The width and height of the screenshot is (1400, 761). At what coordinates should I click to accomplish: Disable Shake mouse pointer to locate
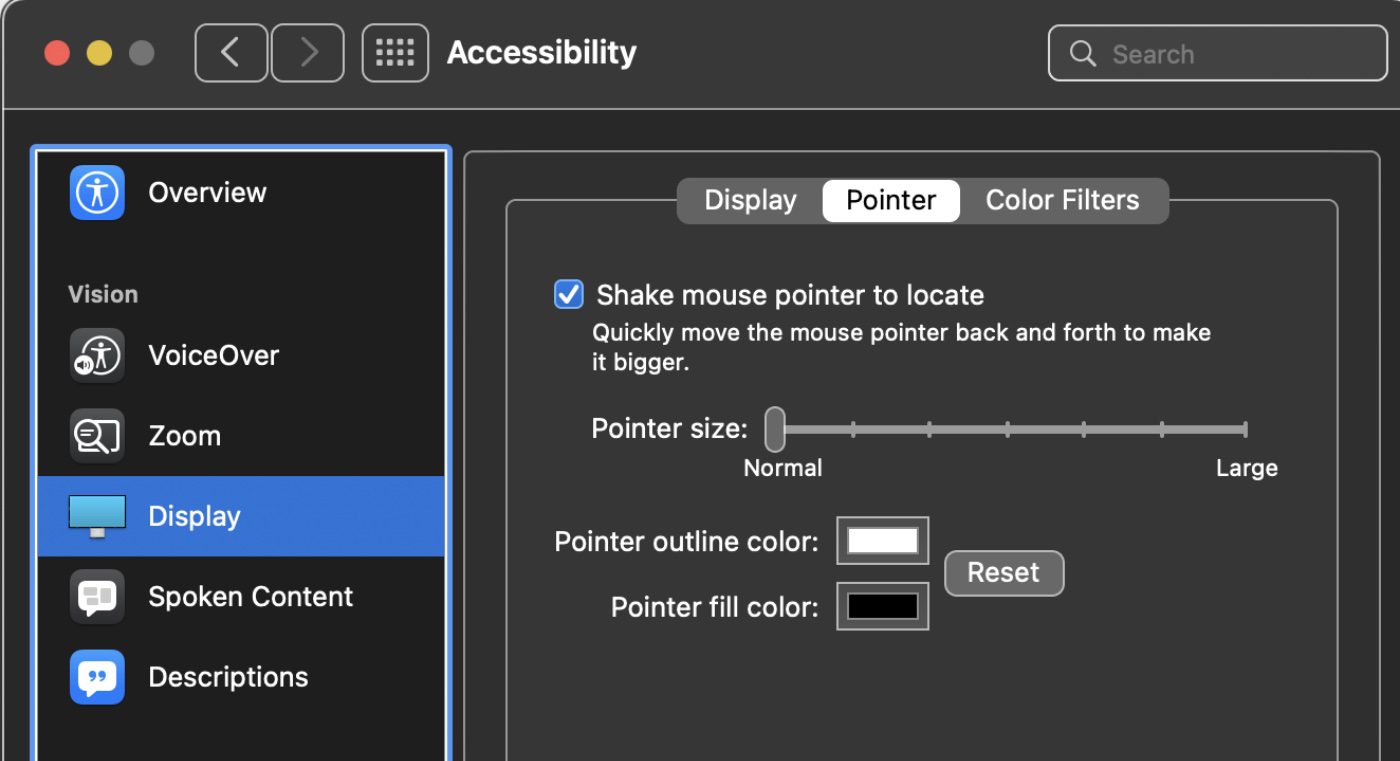pos(569,295)
